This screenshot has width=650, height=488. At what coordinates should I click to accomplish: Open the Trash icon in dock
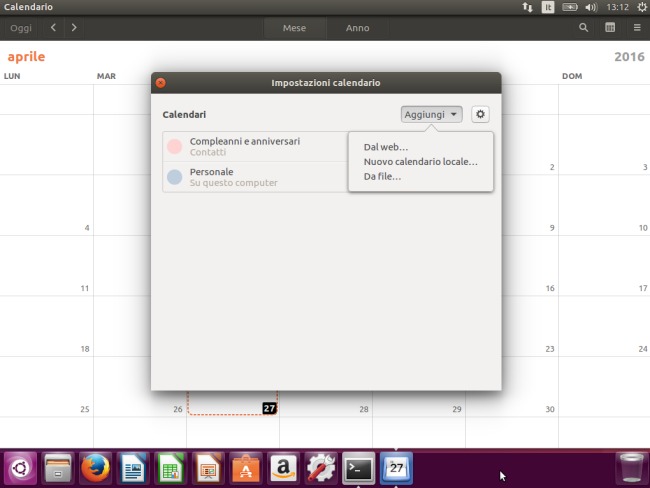[631, 467]
